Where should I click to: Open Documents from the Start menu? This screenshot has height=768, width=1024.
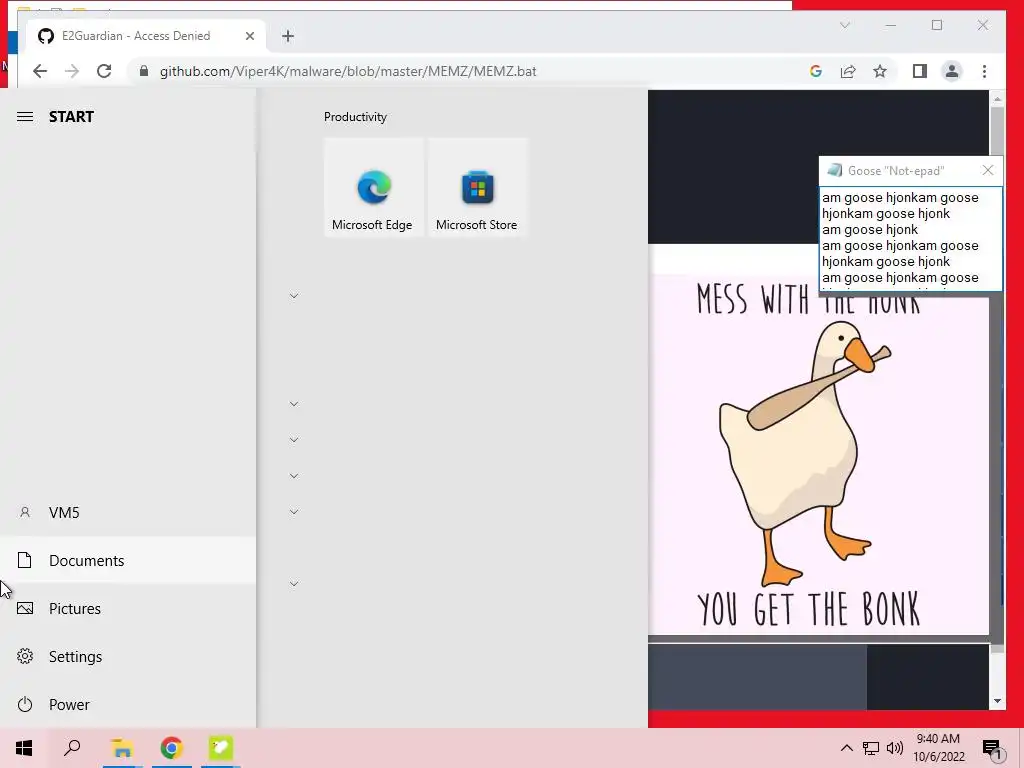click(128, 560)
